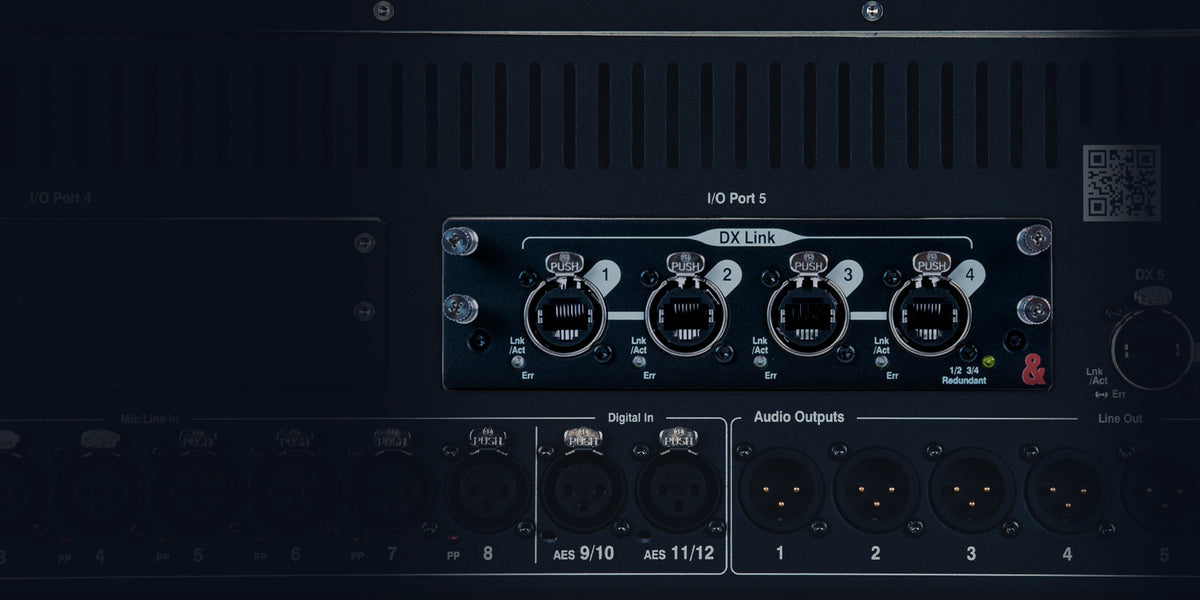Click the PUSH tab above AES 9/10

(583, 437)
